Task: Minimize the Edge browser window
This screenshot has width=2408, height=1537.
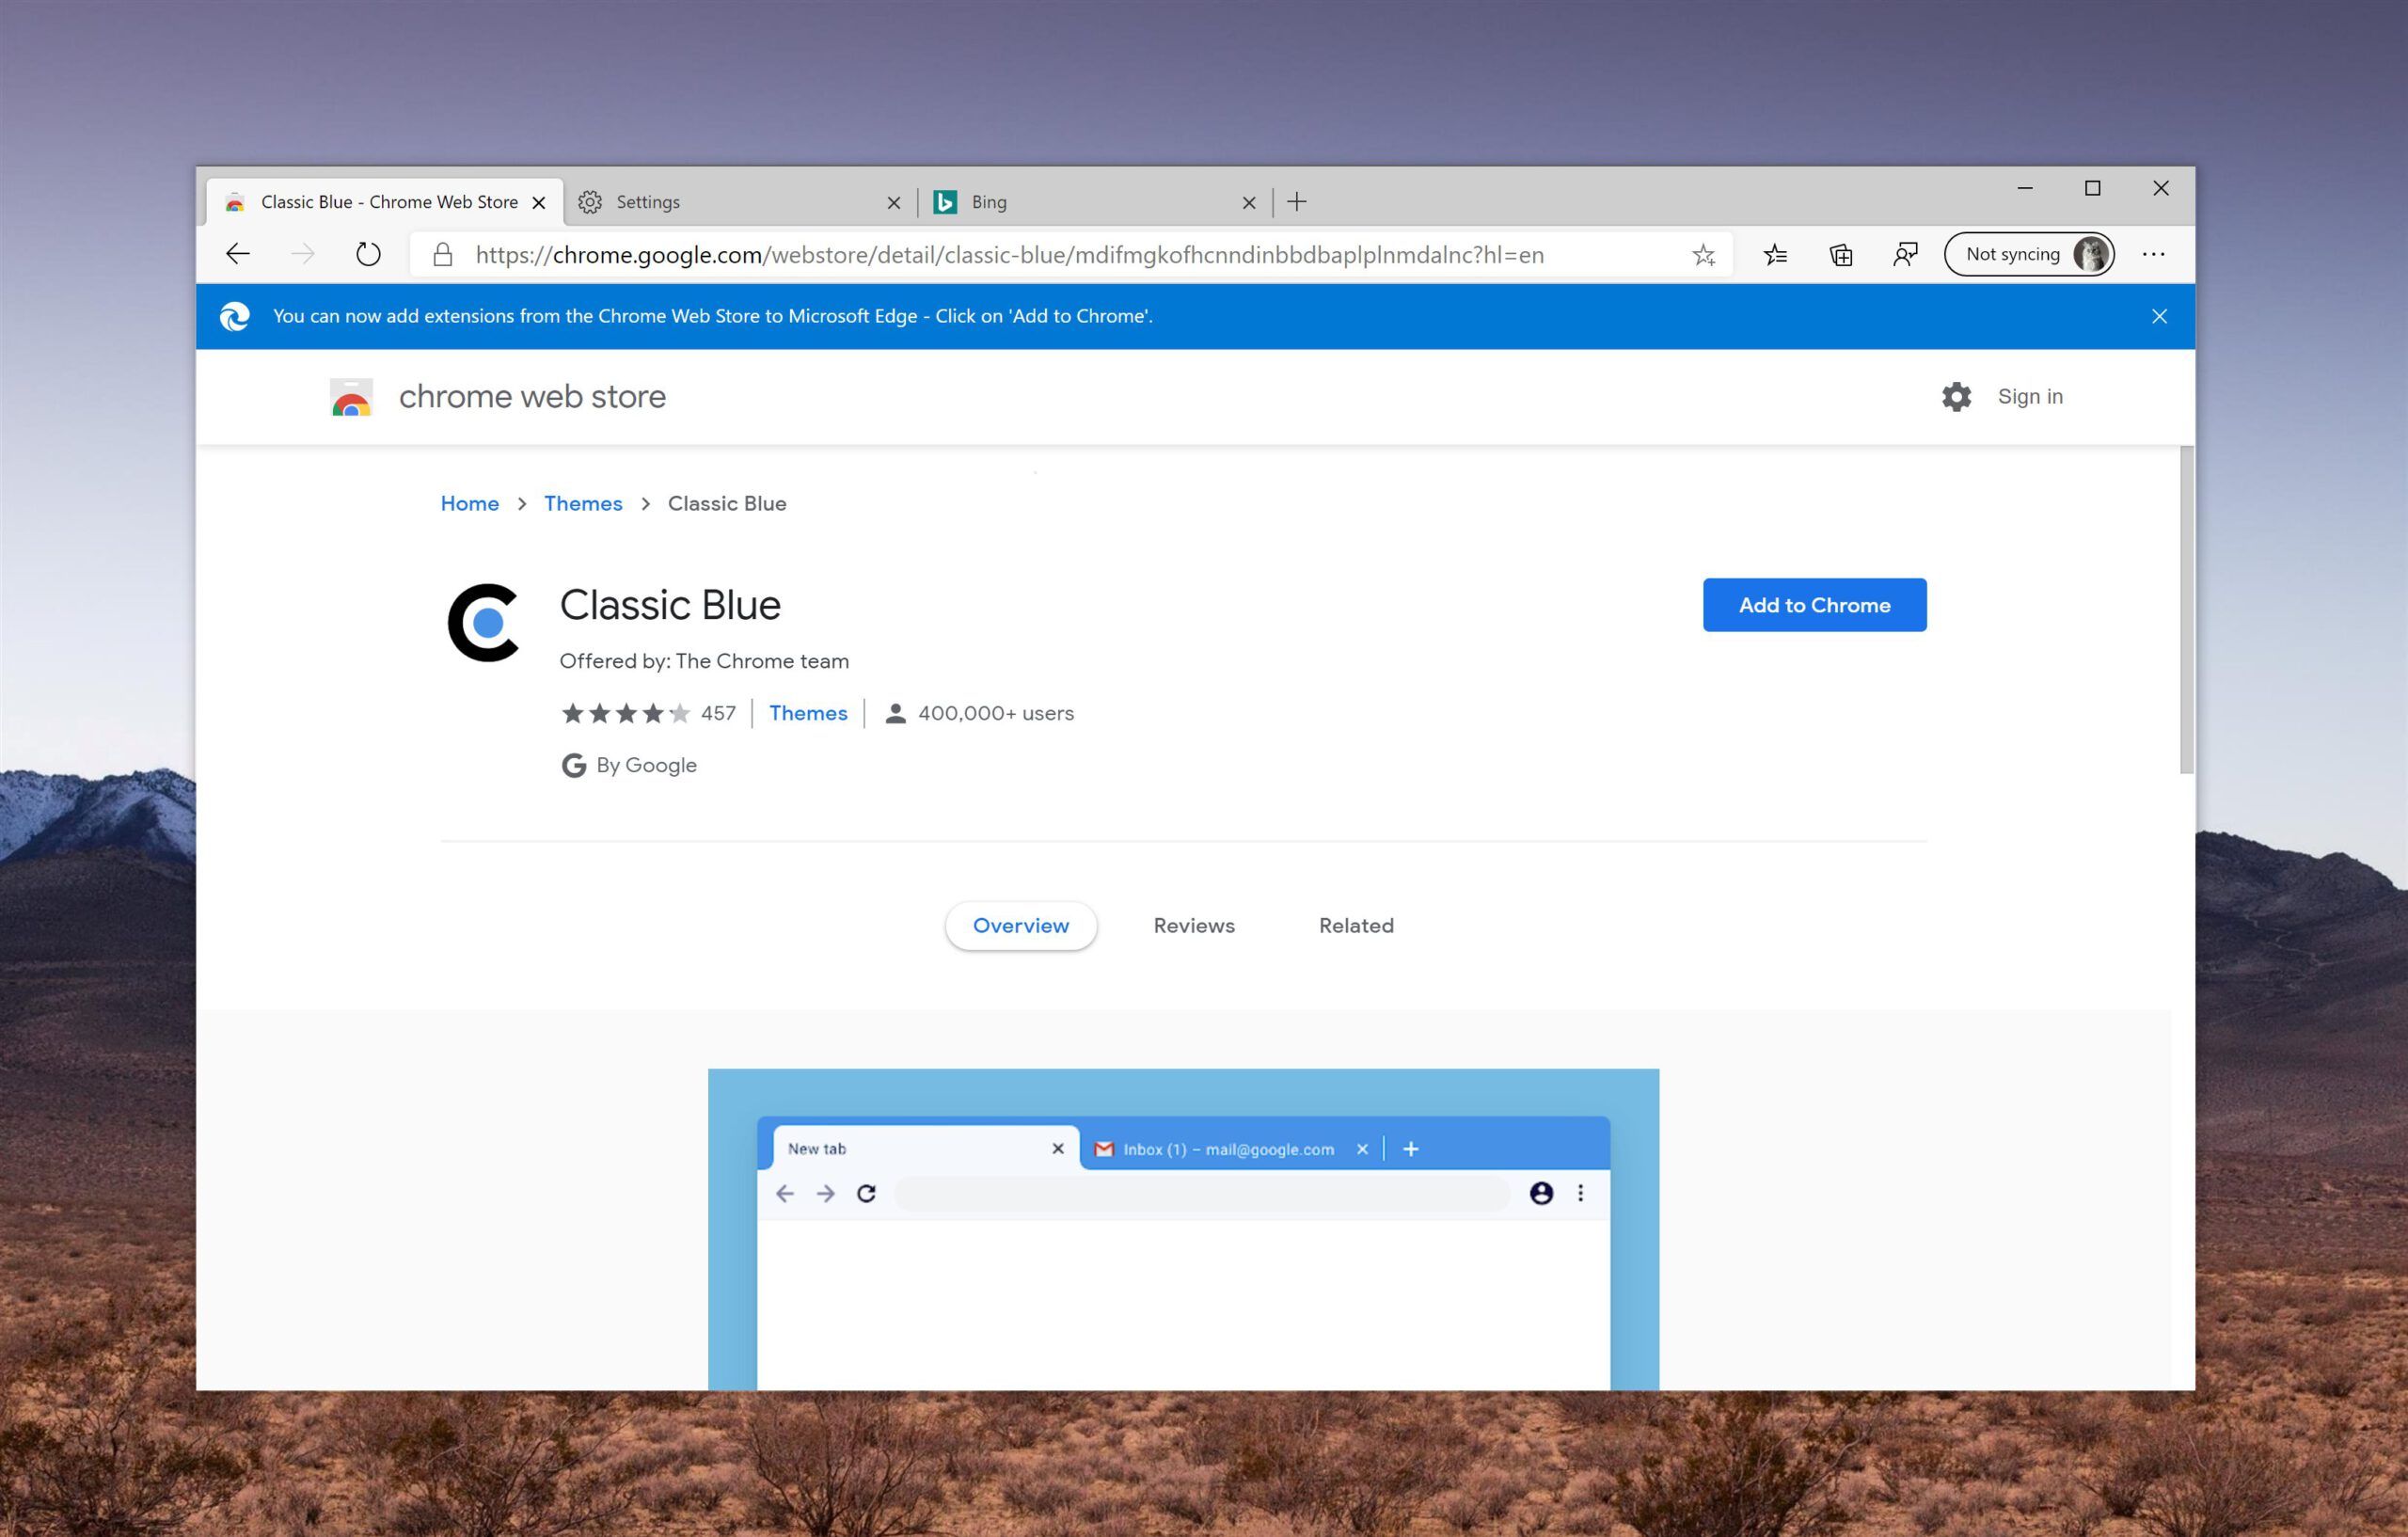Action: [2025, 188]
